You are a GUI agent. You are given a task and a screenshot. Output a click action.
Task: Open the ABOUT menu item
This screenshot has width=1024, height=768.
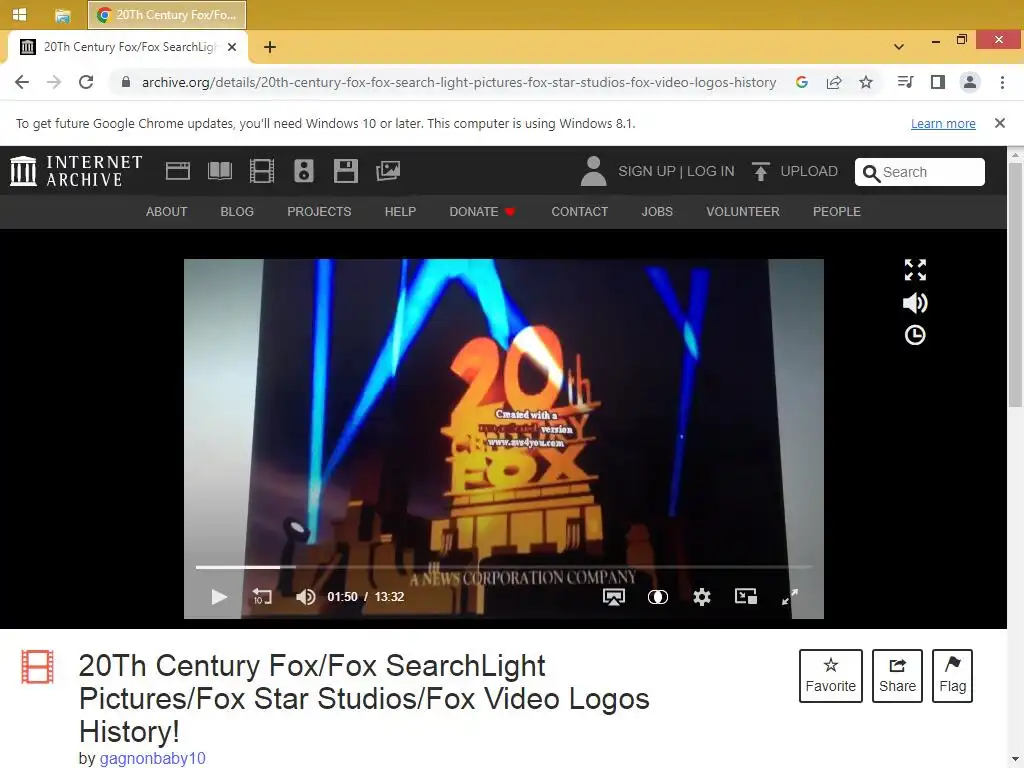167,212
